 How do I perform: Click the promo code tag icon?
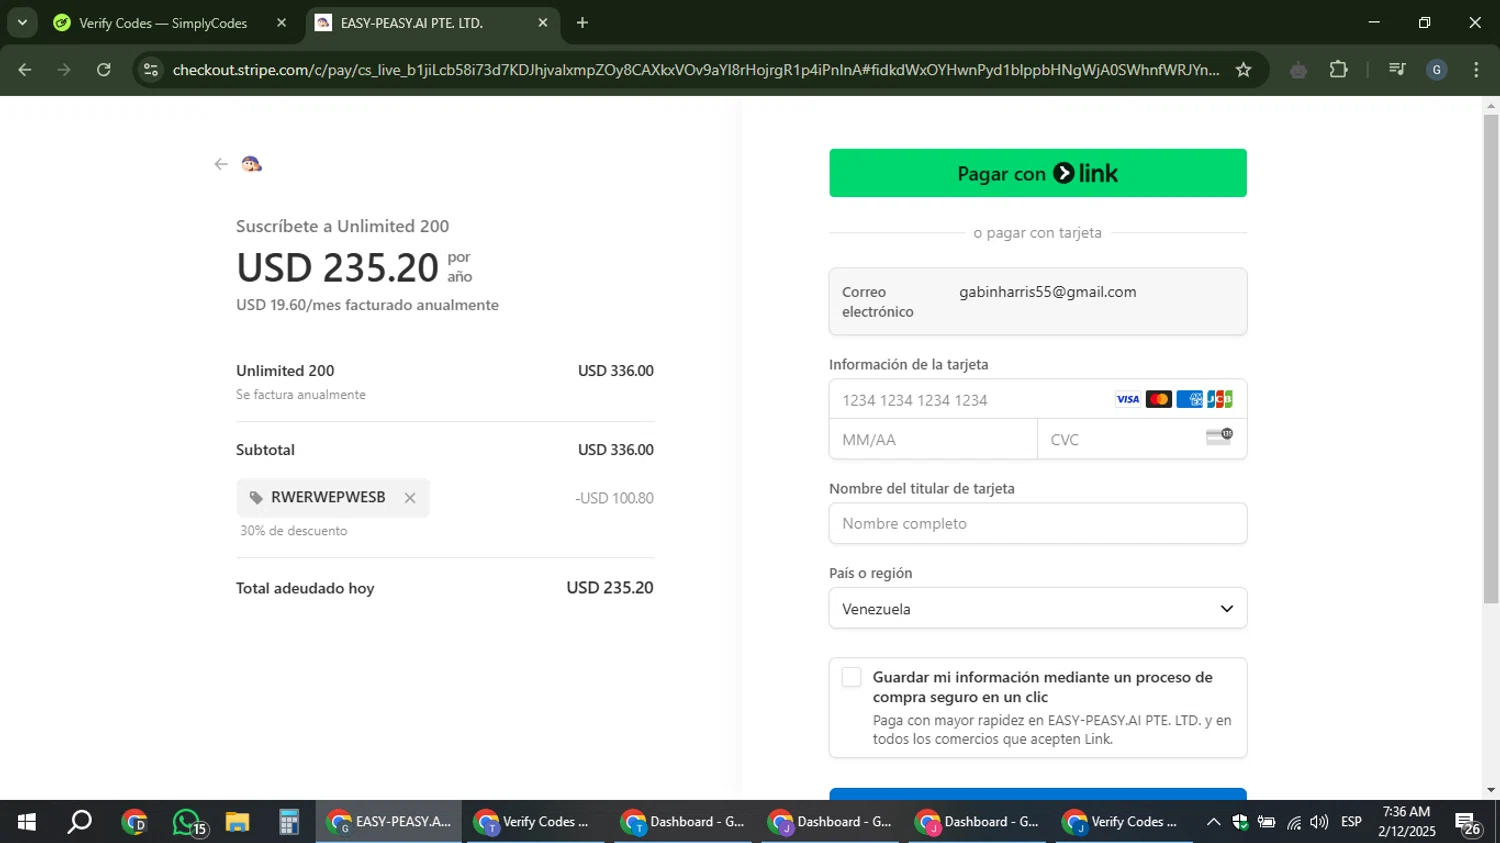256,498
